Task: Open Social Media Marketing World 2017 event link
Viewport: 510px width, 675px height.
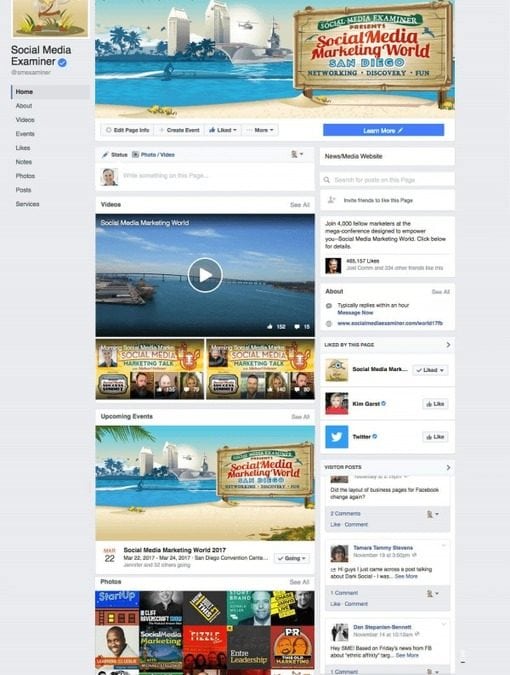Action: [174, 550]
